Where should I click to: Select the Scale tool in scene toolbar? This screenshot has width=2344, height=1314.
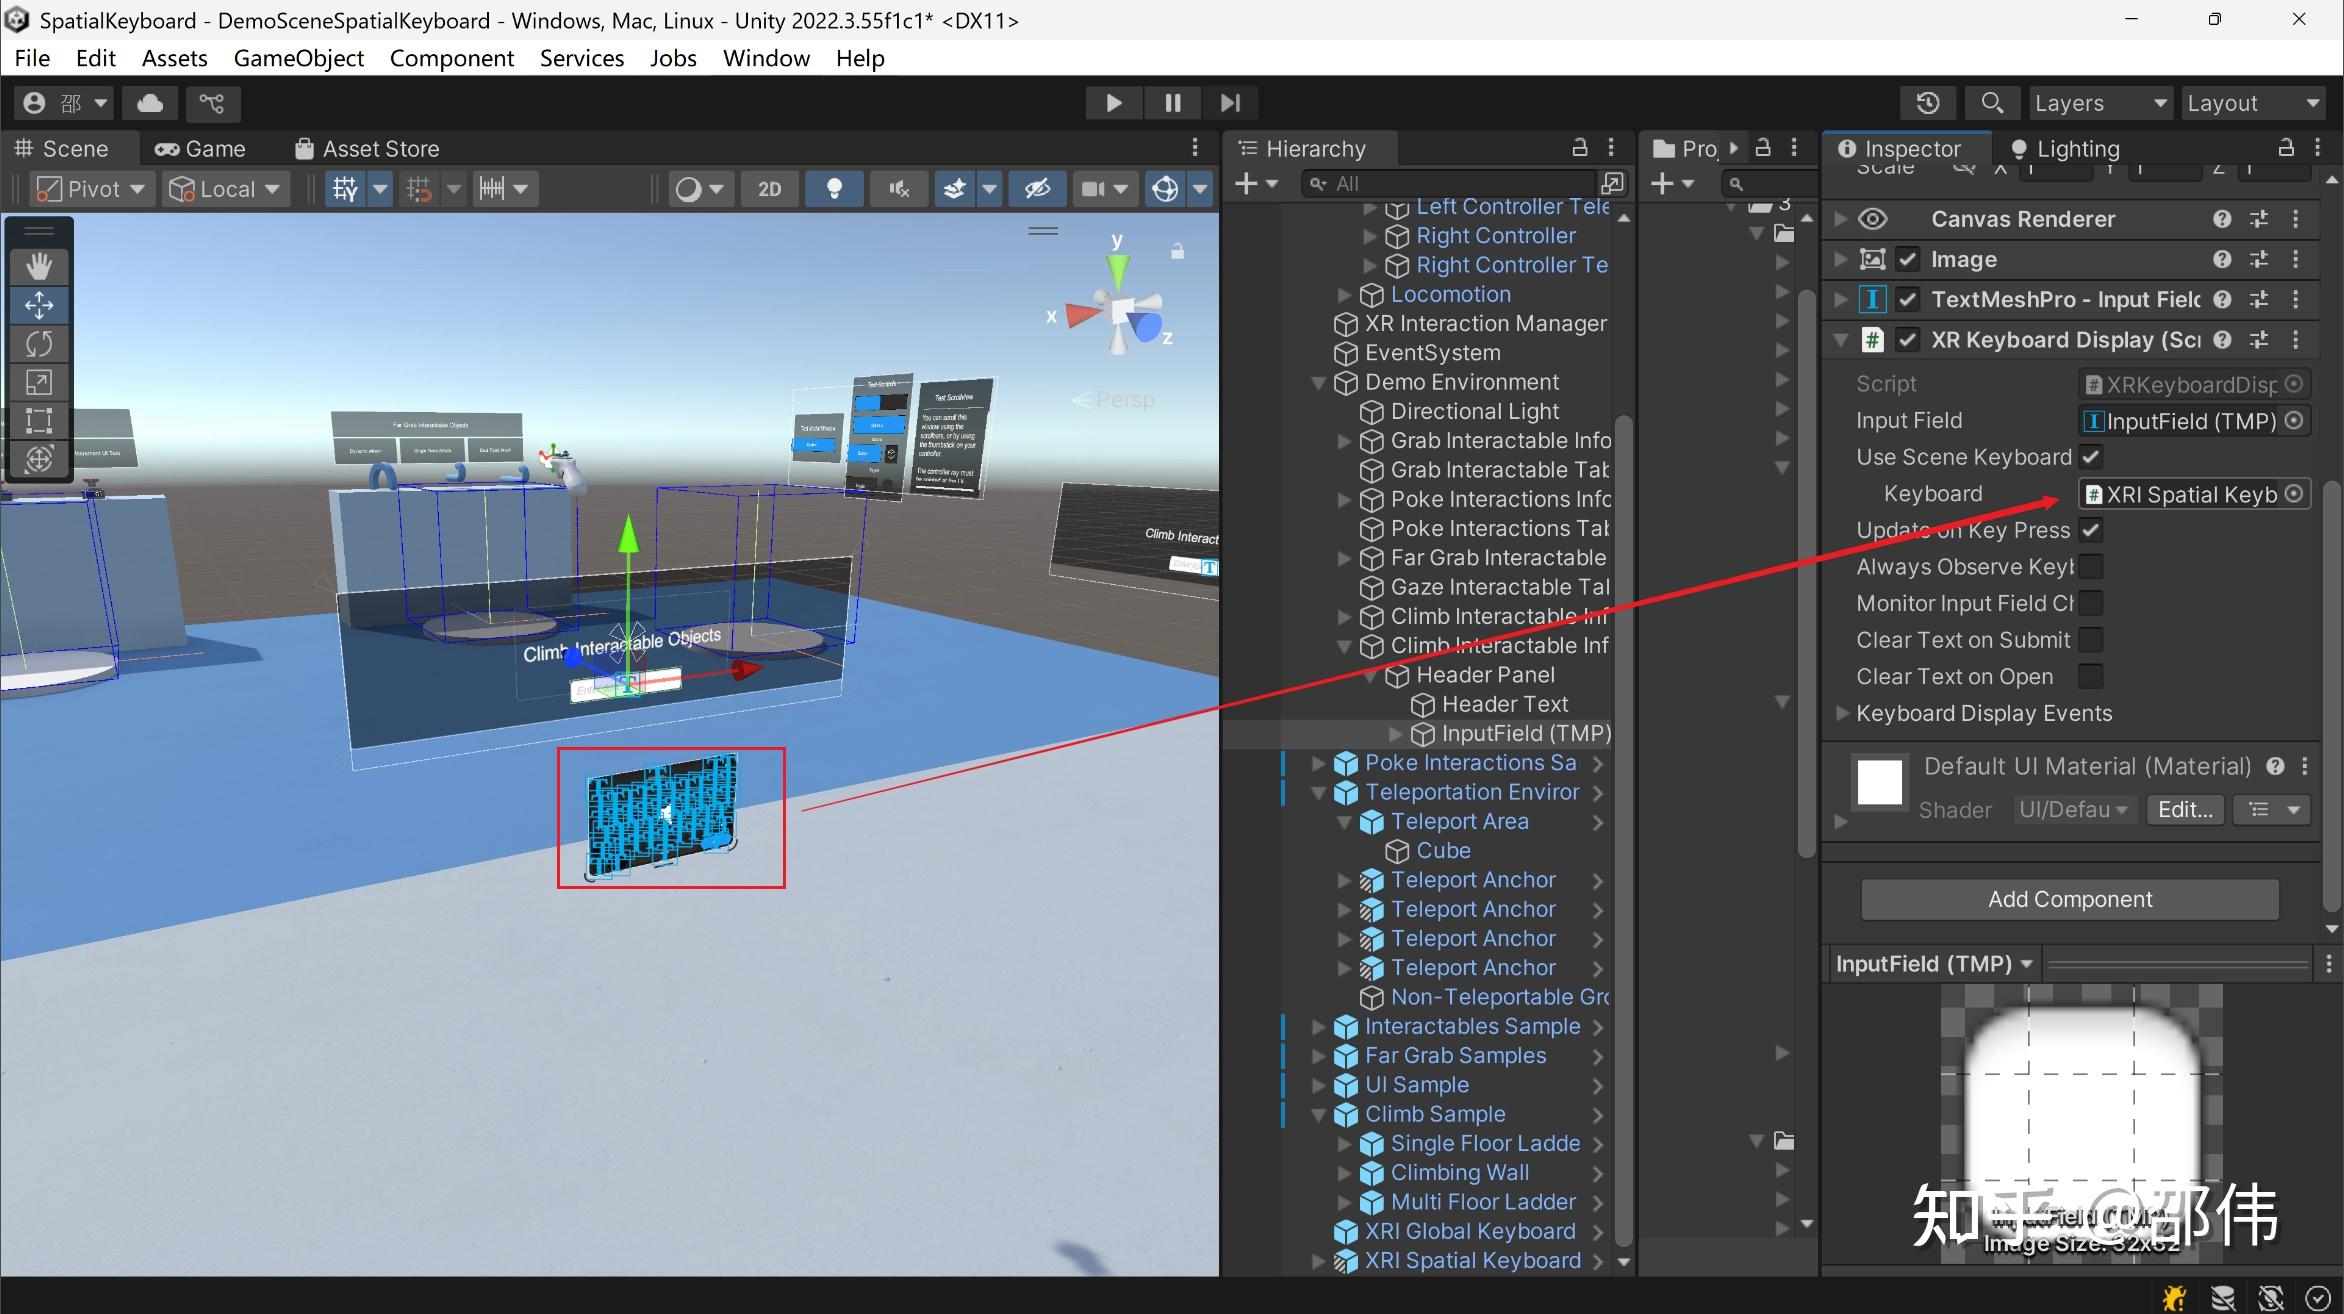pyautogui.click(x=39, y=382)
